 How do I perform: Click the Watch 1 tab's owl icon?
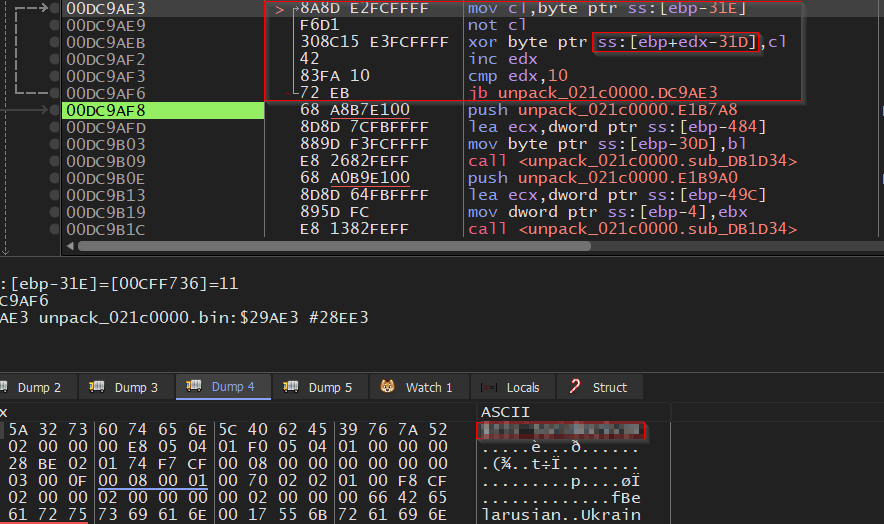[x=387, y=386]
